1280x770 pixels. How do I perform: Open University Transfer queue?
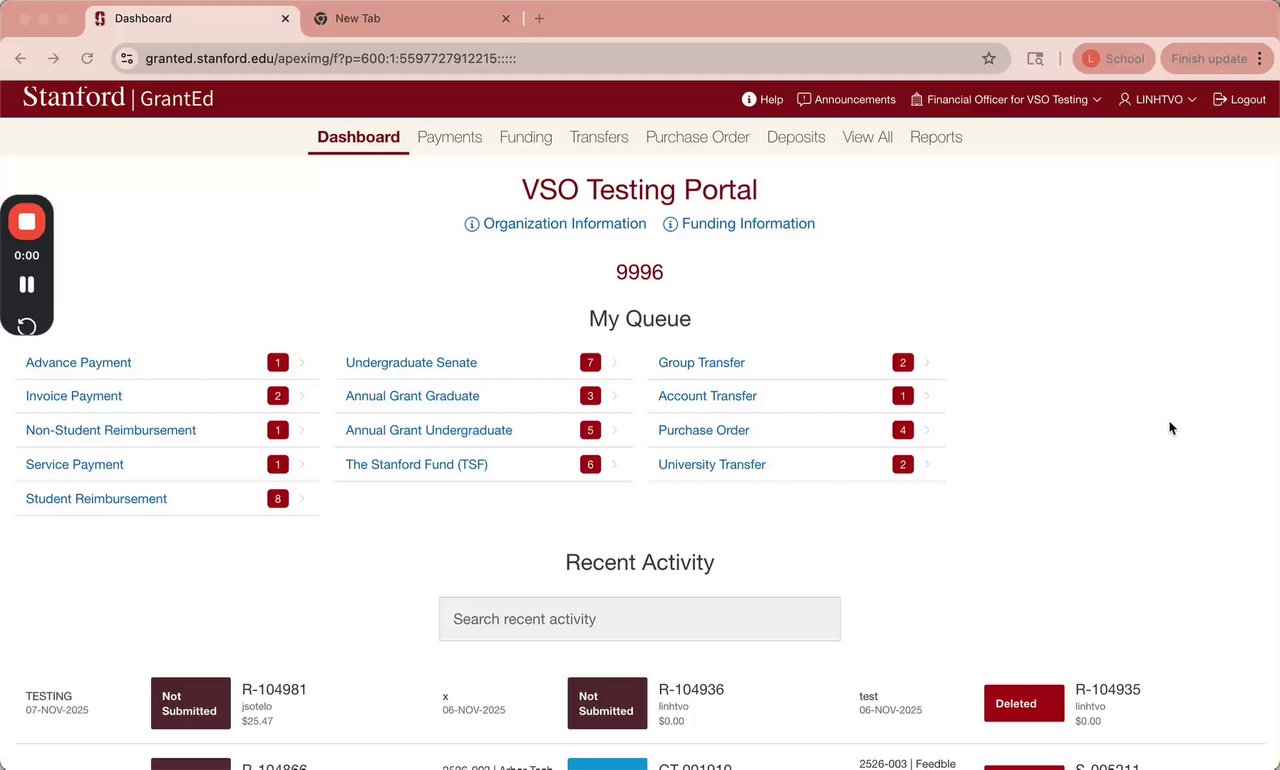point(712,464)
